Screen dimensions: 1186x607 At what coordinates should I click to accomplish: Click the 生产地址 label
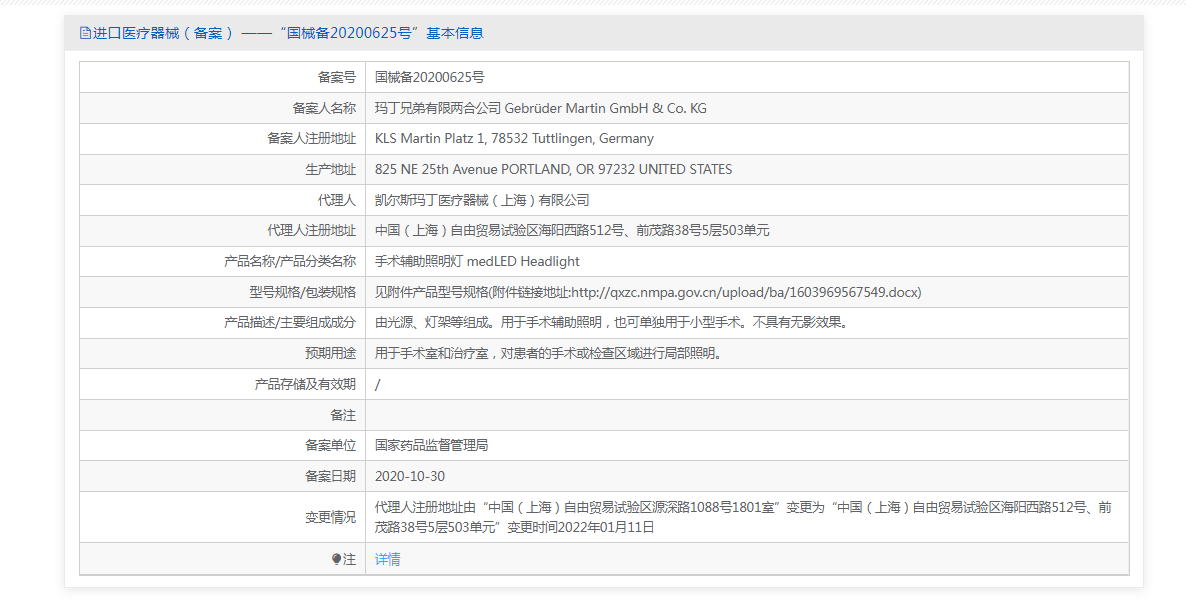(330, 169)
